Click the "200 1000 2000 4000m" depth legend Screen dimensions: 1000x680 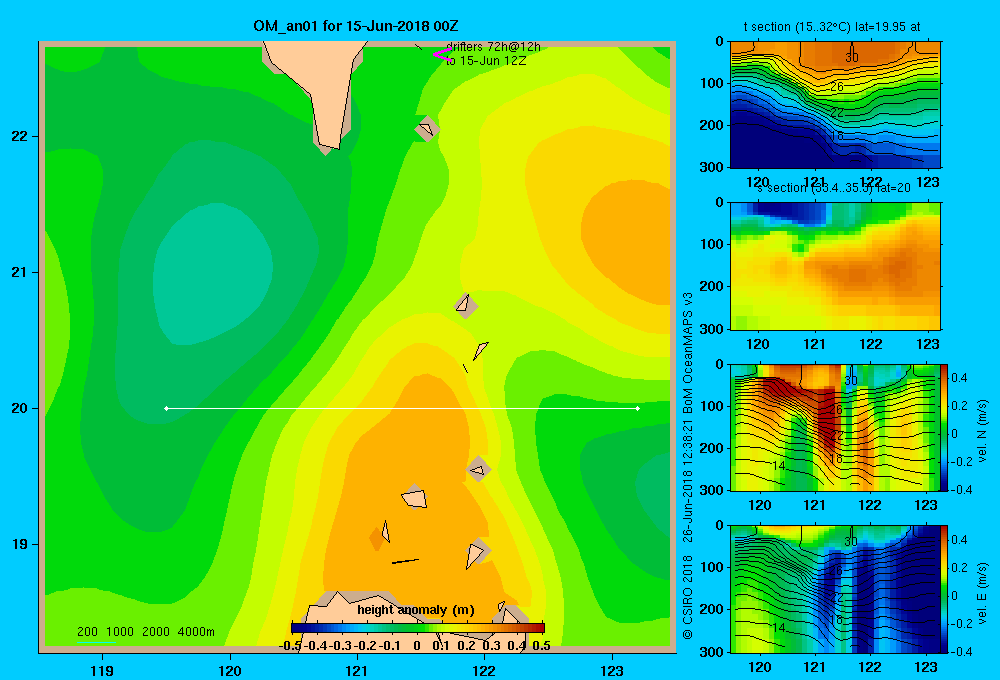click(145, 632)
